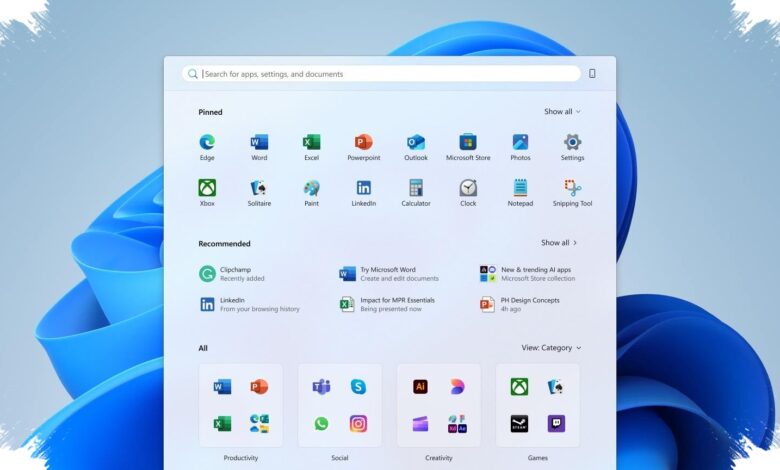
Task: Click the phone icon beside search bar
Action: tap(592, 74)
